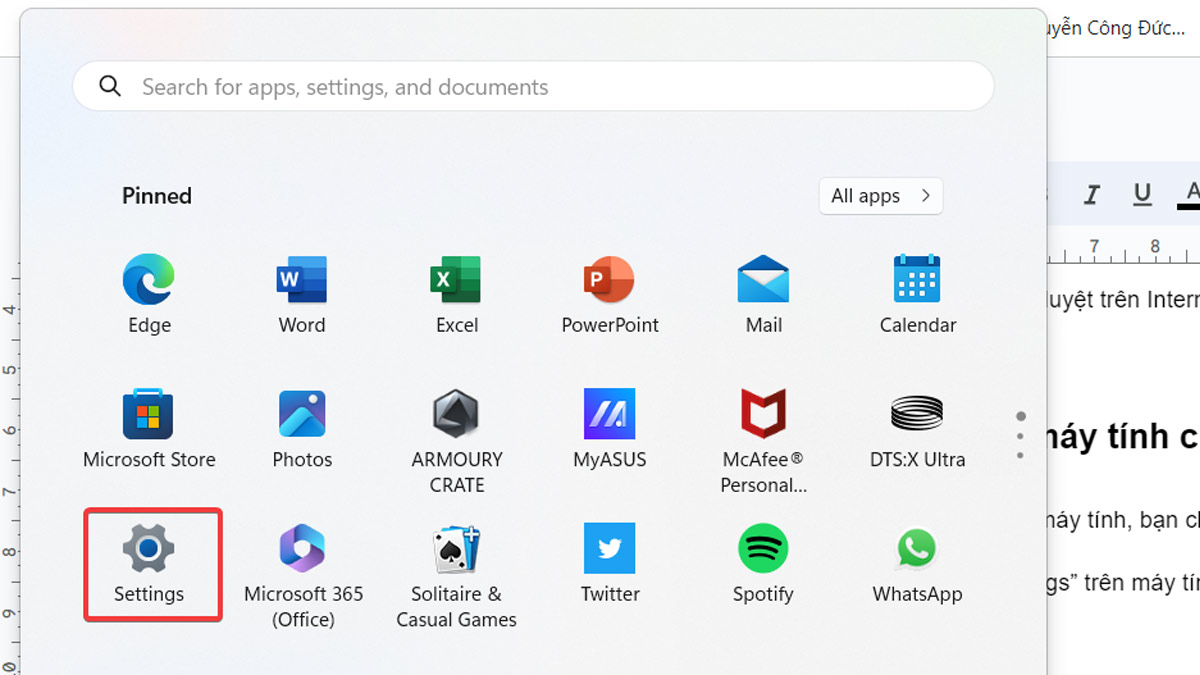This screenshot has height=675, width=1200.
Task: Open the Calendar app
Action: tap(917, 280)
